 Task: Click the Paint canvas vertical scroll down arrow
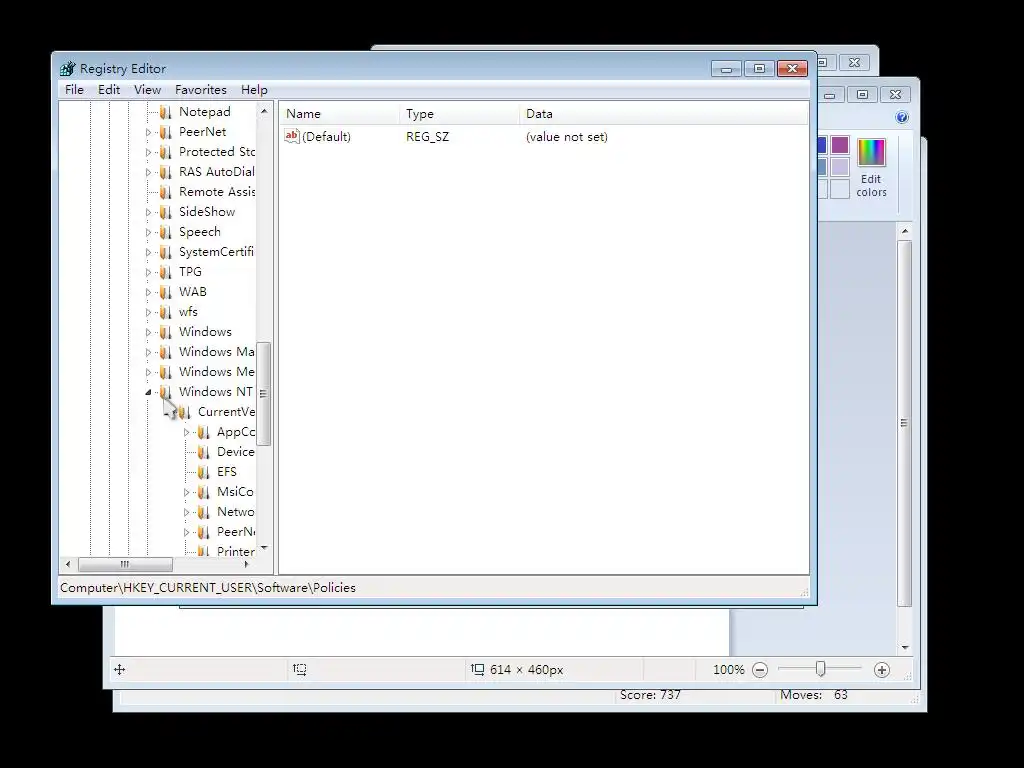pos(905,647)
